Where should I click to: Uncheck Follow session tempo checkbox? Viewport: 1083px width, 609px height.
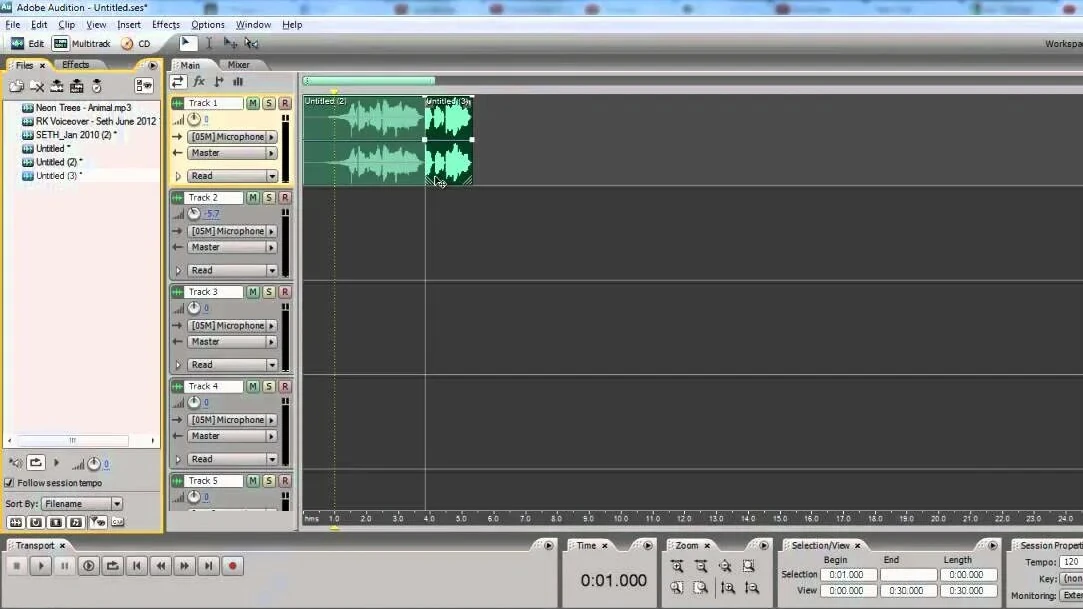pos(10,483)
